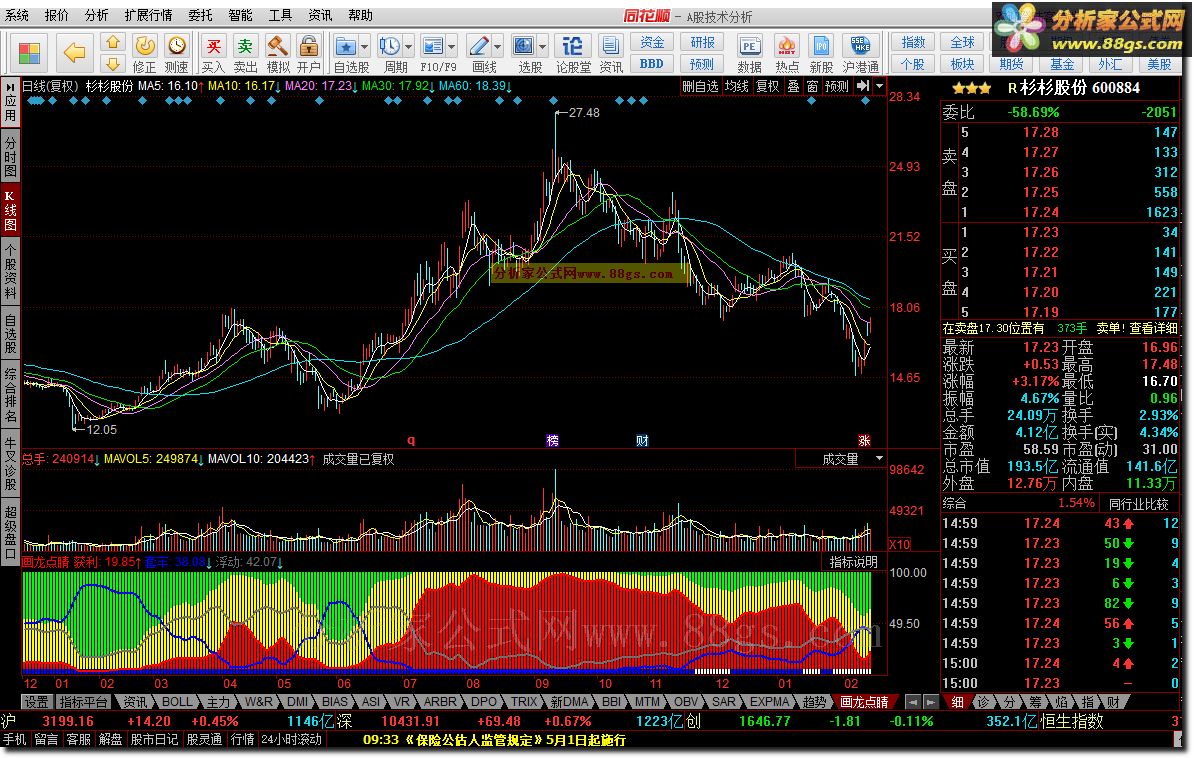This screenshot has height=758, width=1194.
Task: Click the 测速 clock icon
Action: (177, 46)
